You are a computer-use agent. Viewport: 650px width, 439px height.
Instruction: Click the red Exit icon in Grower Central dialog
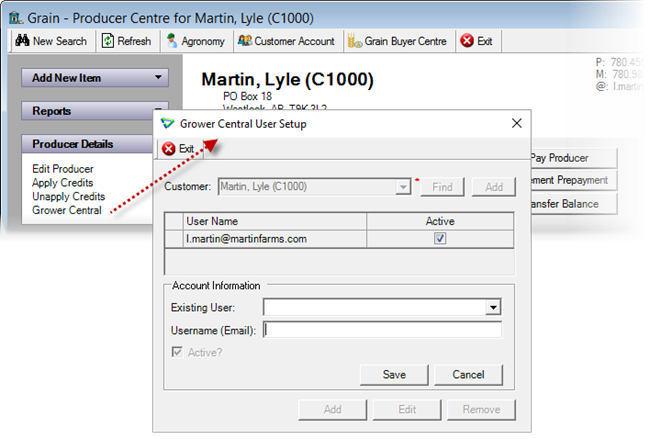point(169,148)
